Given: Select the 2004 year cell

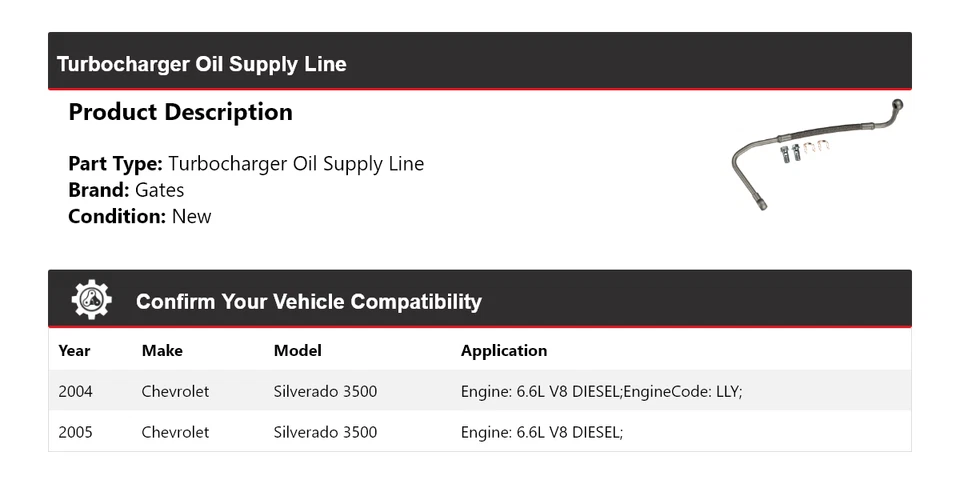Looking at the screenshot, I should tap(75, 391).
